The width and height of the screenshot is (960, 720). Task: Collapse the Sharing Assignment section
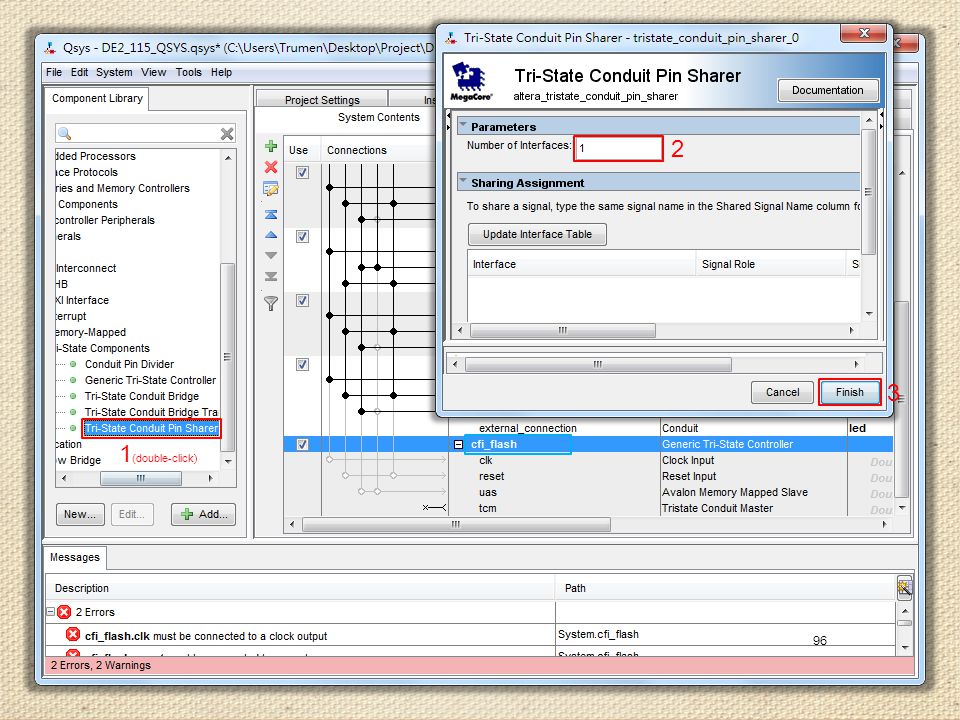coord(463,182)
